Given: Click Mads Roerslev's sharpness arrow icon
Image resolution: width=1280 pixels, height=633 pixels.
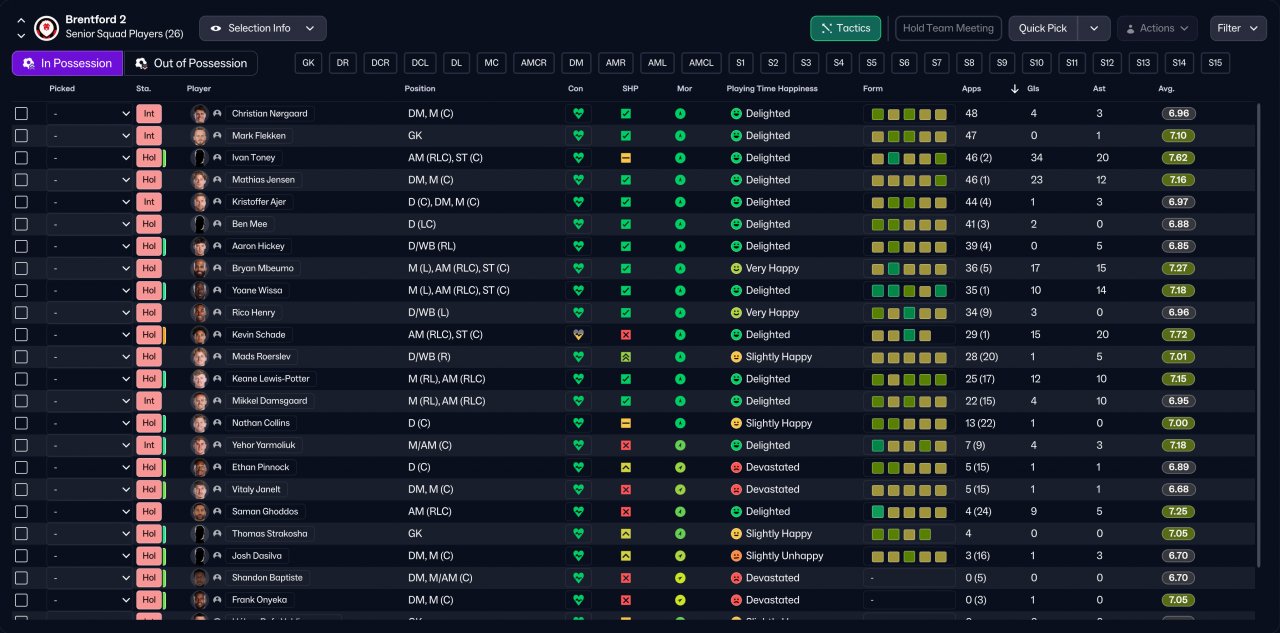Looking at the screenshot, I should (626, 357).
